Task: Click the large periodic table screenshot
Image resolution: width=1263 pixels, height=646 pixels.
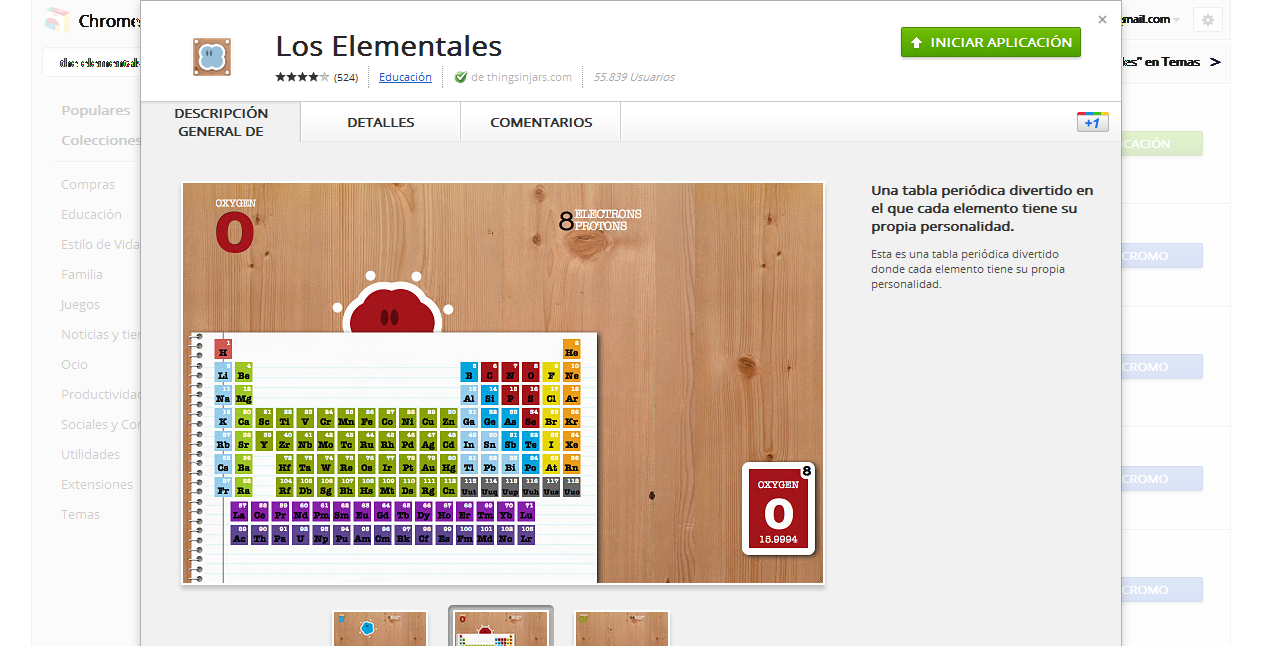Action: pos(503,383)
